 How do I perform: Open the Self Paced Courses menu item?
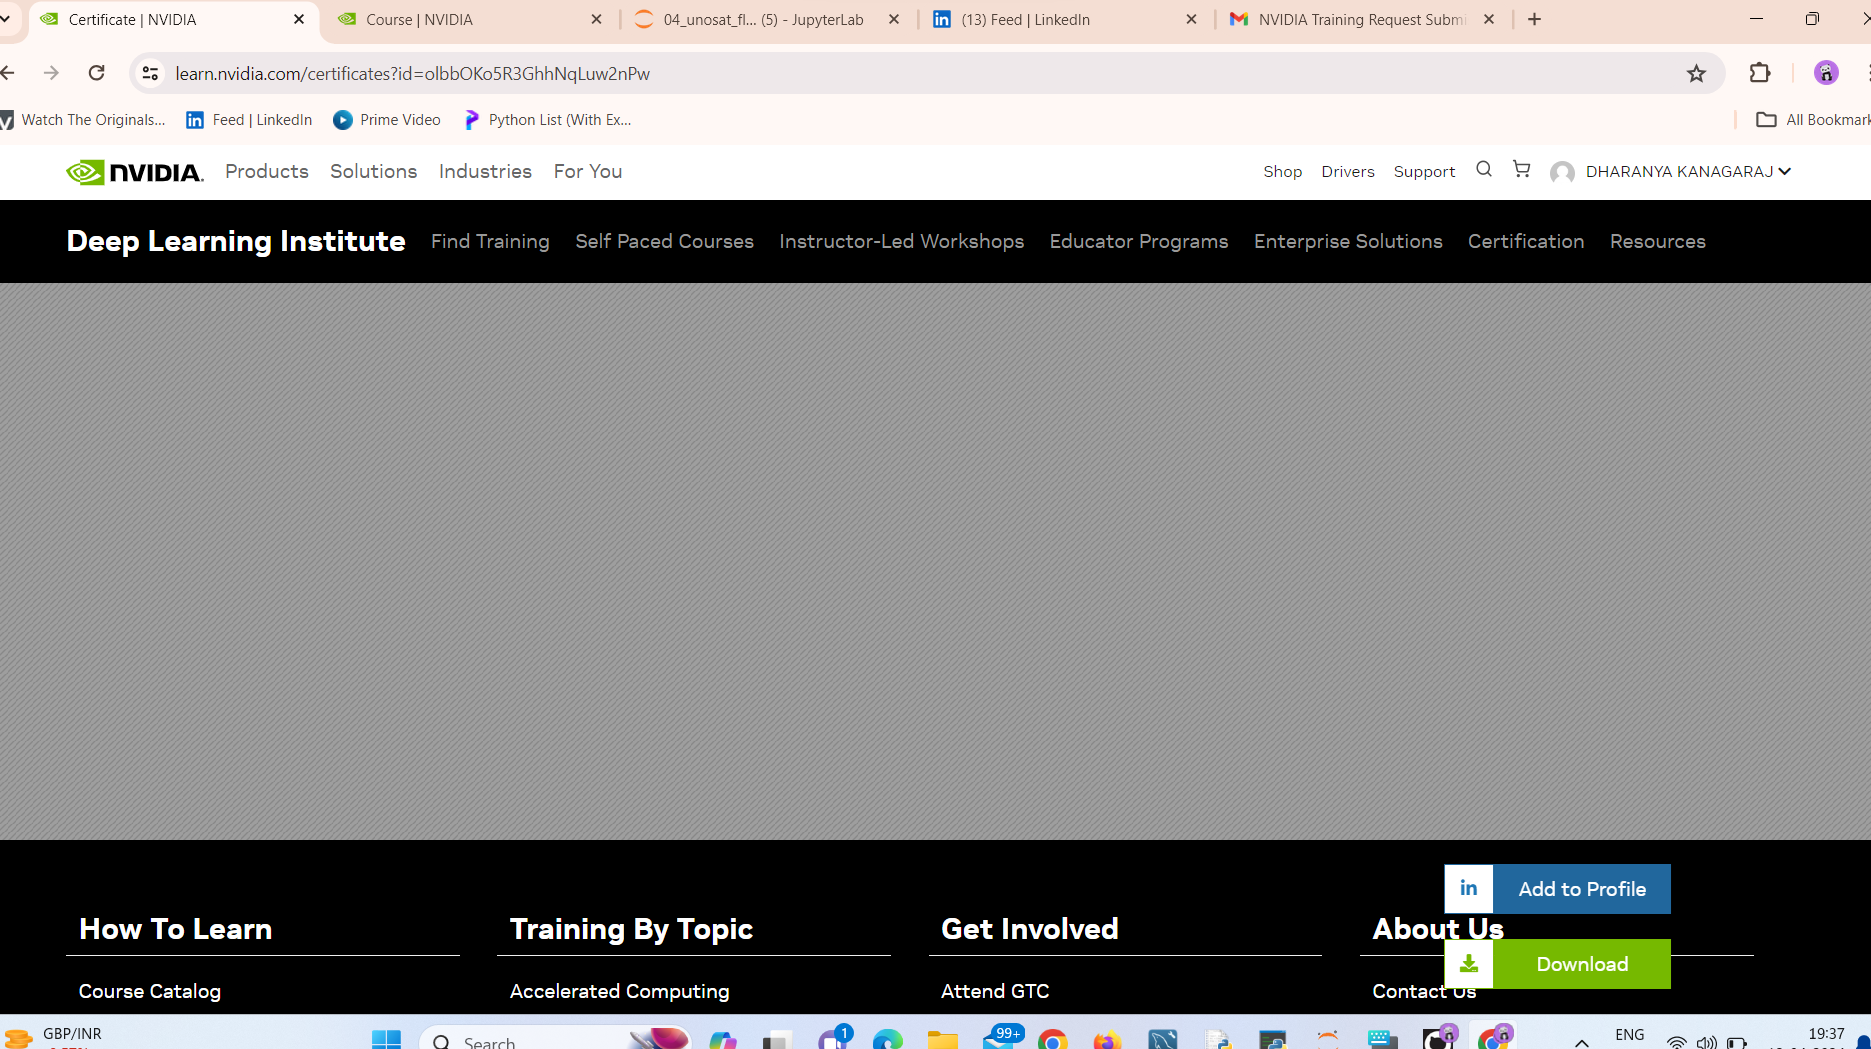click(x=664, y=241)
